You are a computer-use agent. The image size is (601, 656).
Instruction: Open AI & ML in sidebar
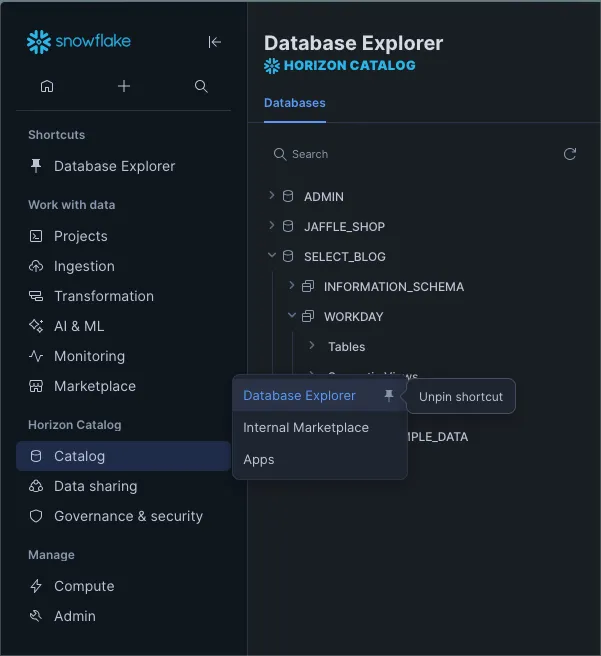(123, 326)
